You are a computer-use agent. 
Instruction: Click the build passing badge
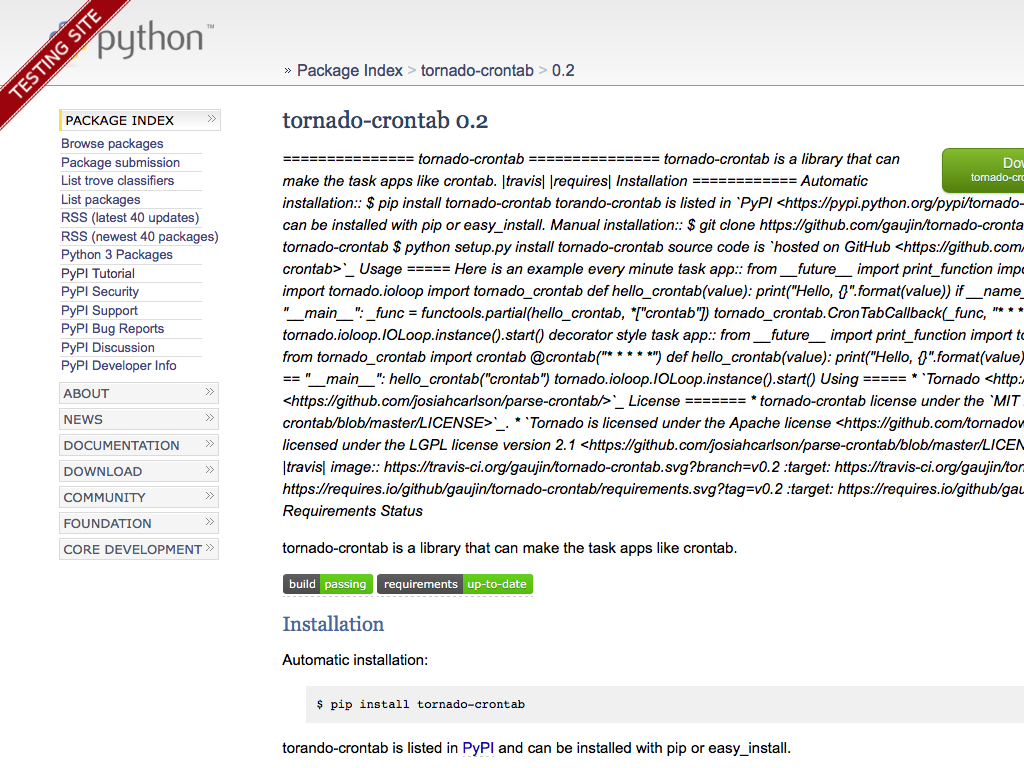(327, 584)
